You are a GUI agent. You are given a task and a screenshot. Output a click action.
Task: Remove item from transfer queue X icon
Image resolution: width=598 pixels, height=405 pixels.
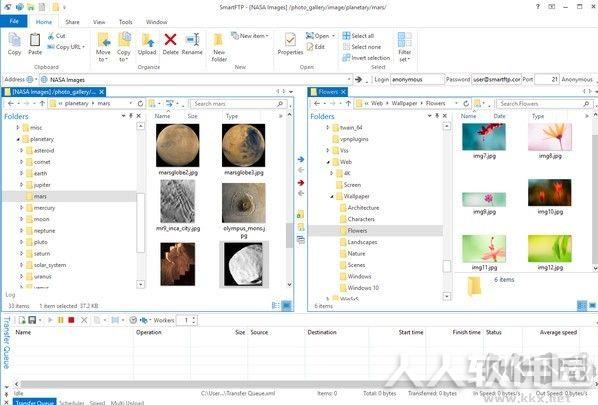coord(84,320)
